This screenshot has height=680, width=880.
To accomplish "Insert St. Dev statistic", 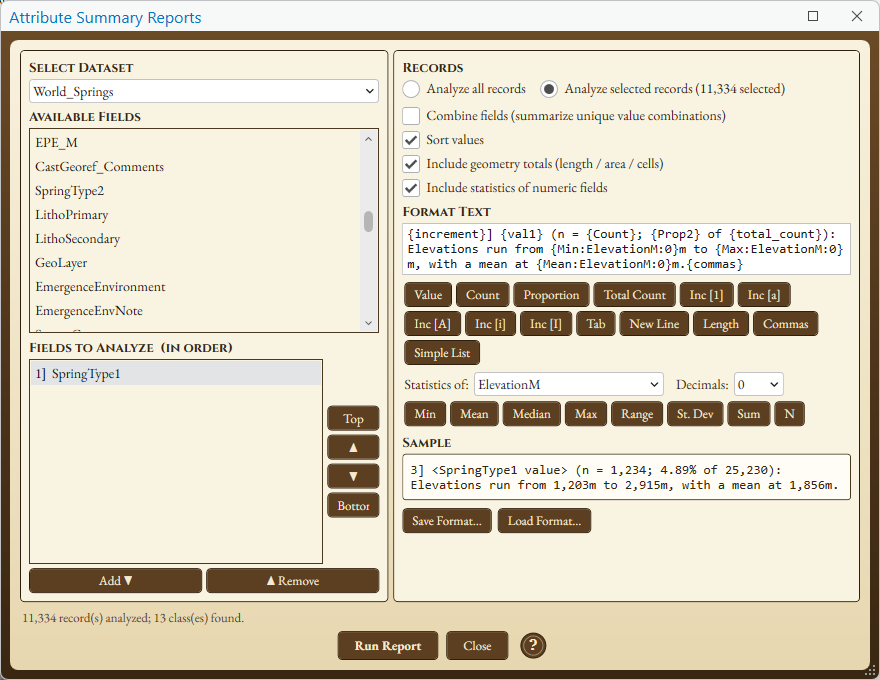I will coord(695,414).
